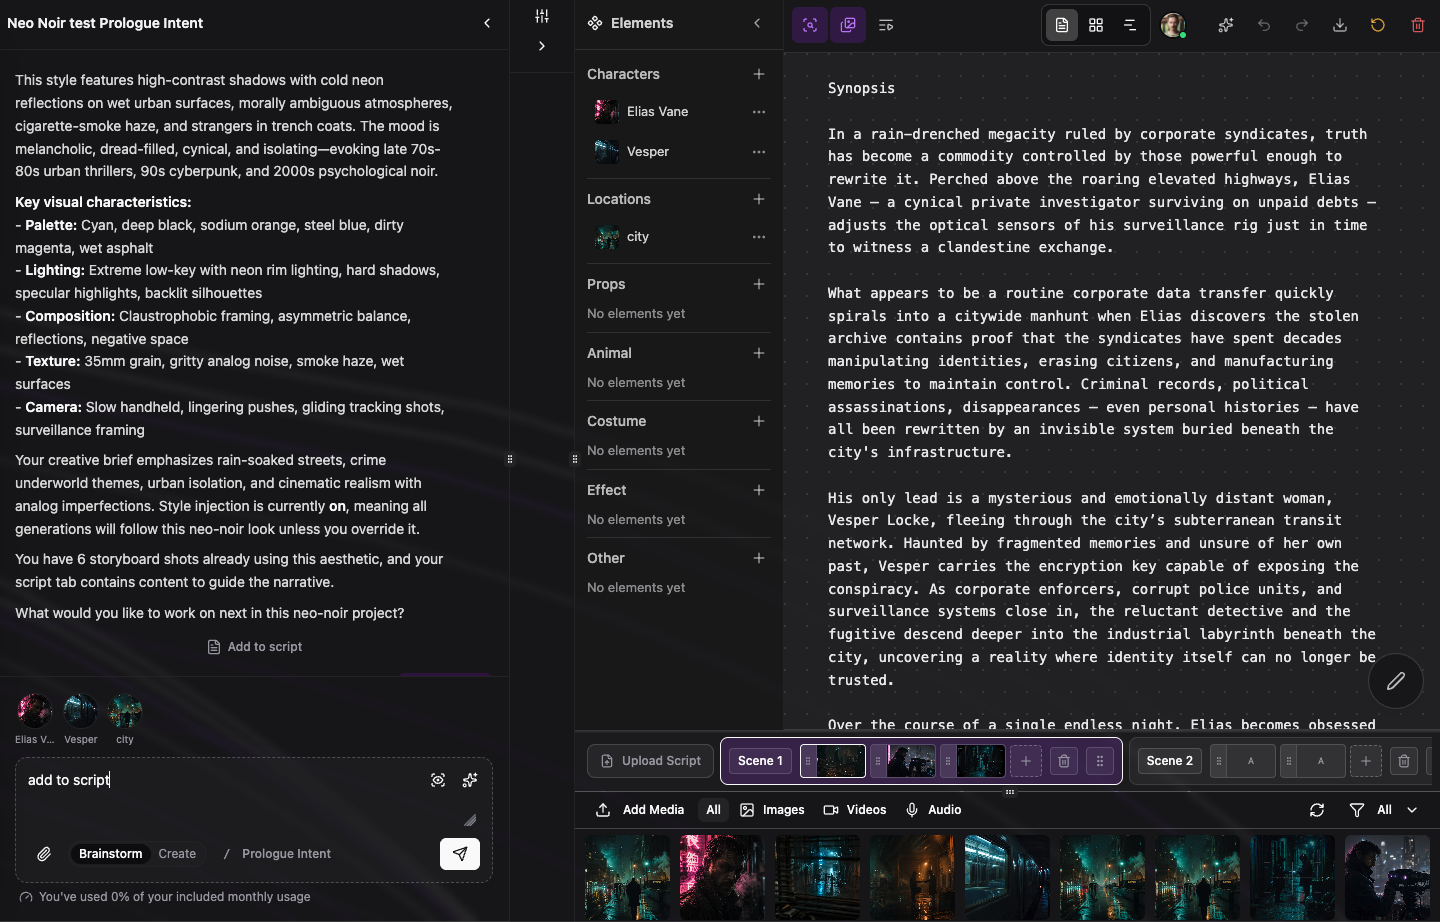Switch to outline list view

point(1130,25)
